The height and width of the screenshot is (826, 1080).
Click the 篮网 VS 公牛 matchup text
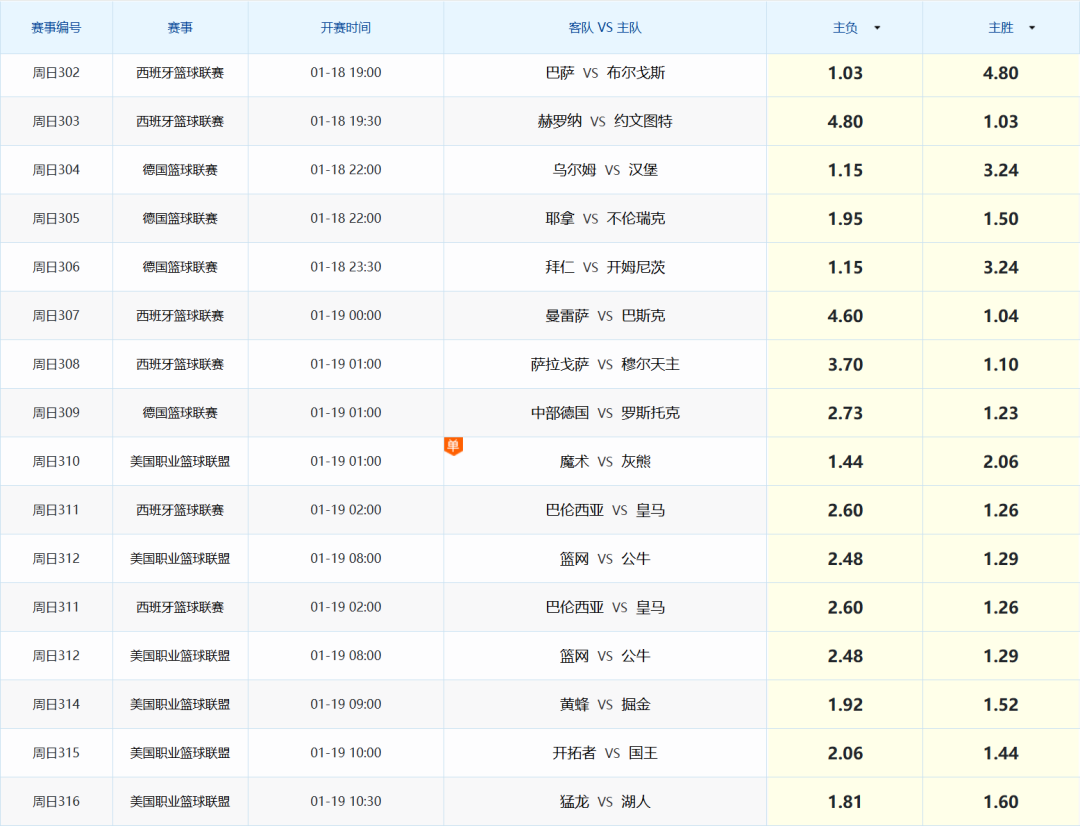(605, 558)
